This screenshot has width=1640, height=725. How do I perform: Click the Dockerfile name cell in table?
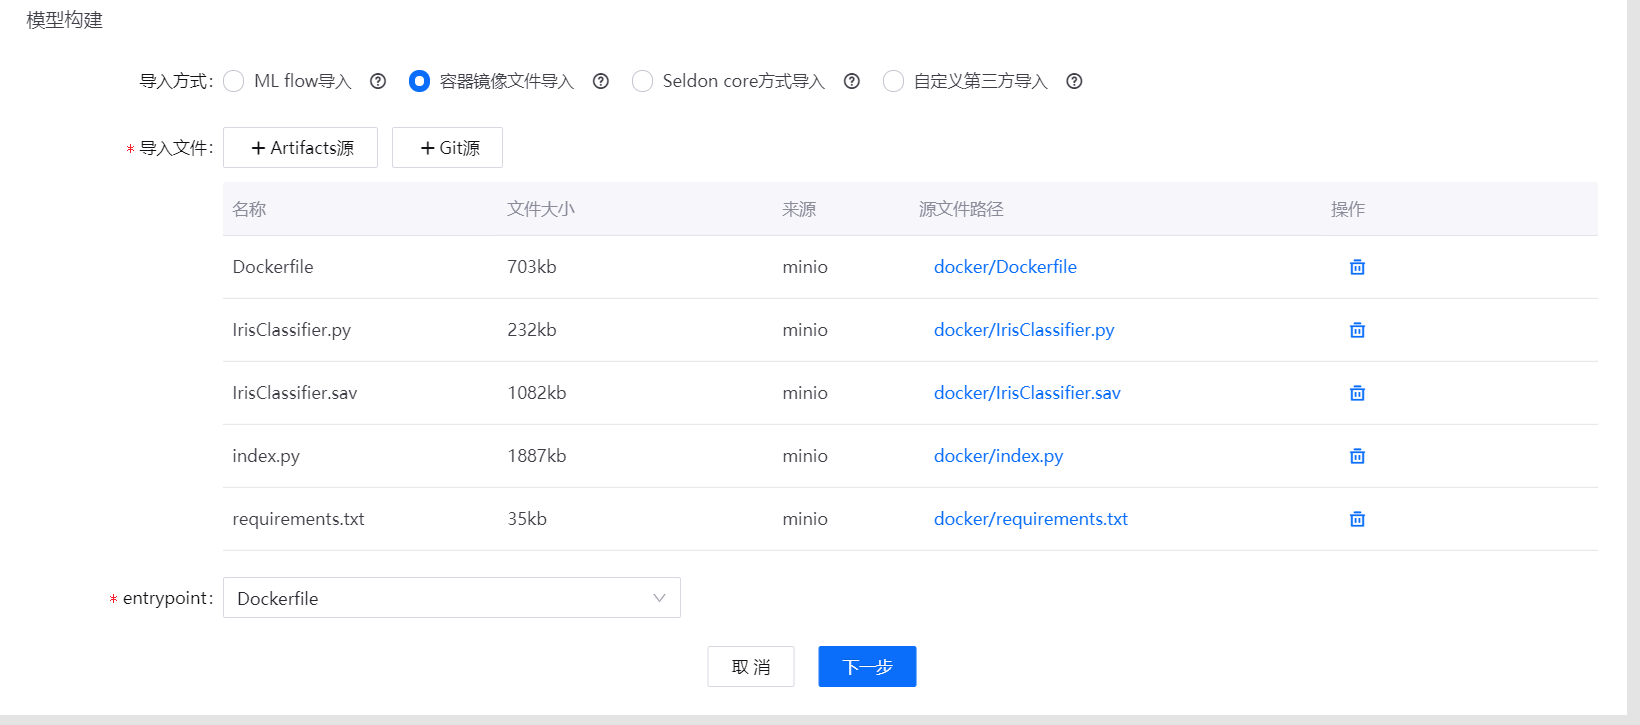273,267
